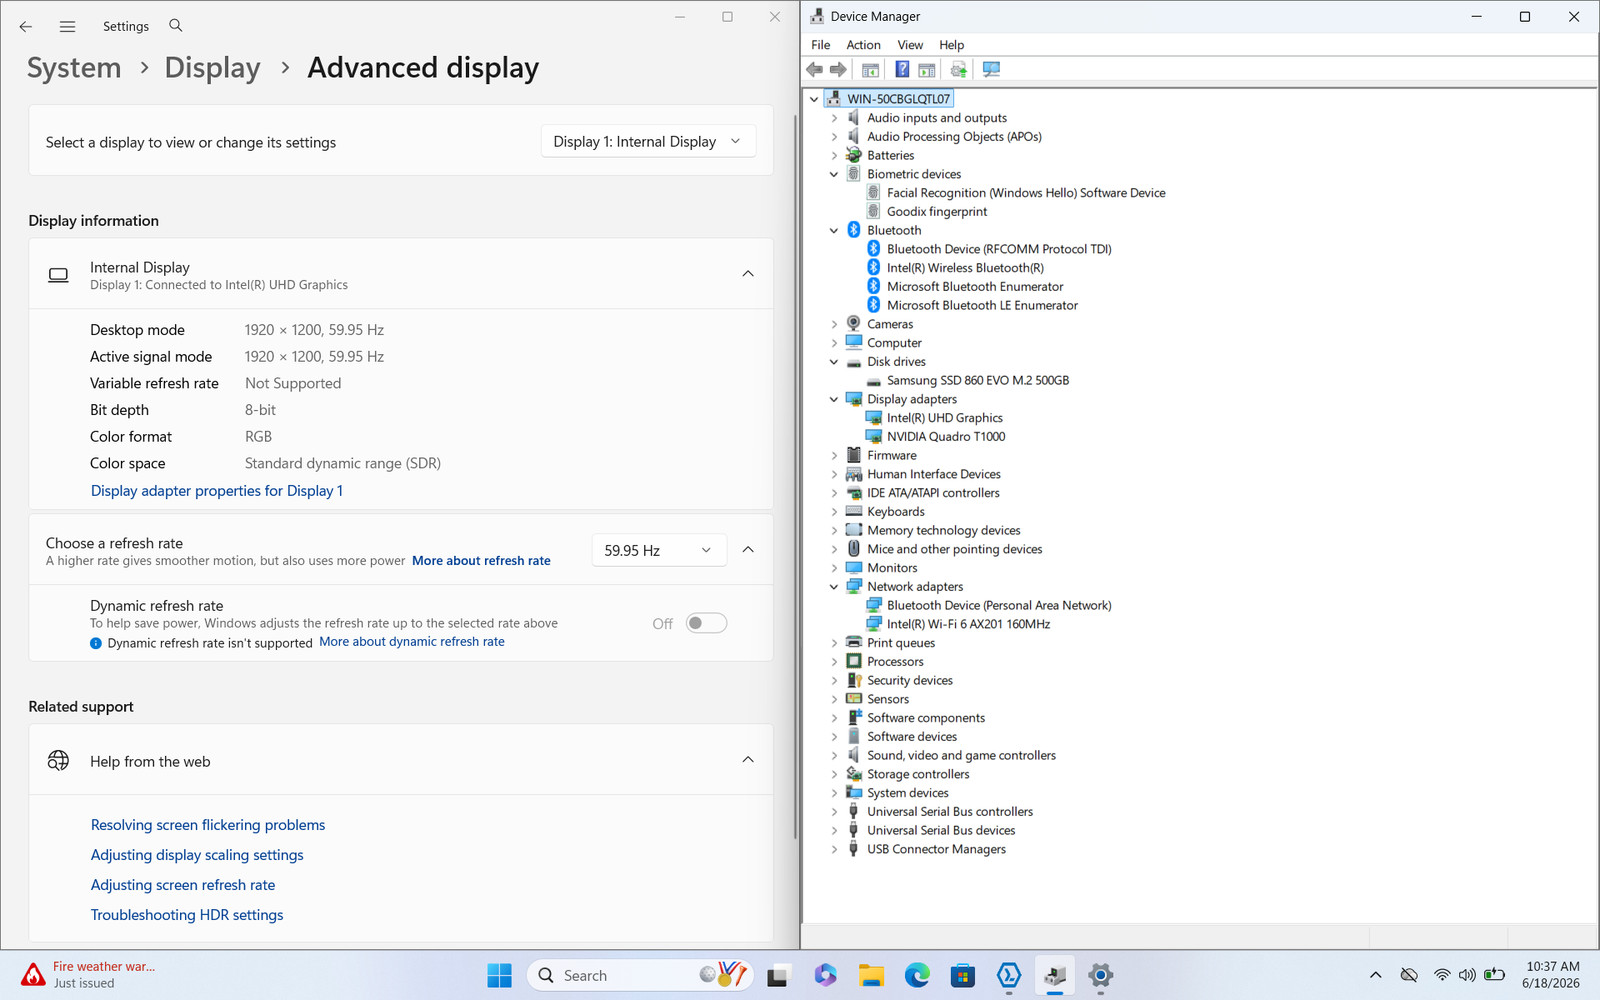
Task: Open the File menu in Device Manager
Action: coord(820,45)
